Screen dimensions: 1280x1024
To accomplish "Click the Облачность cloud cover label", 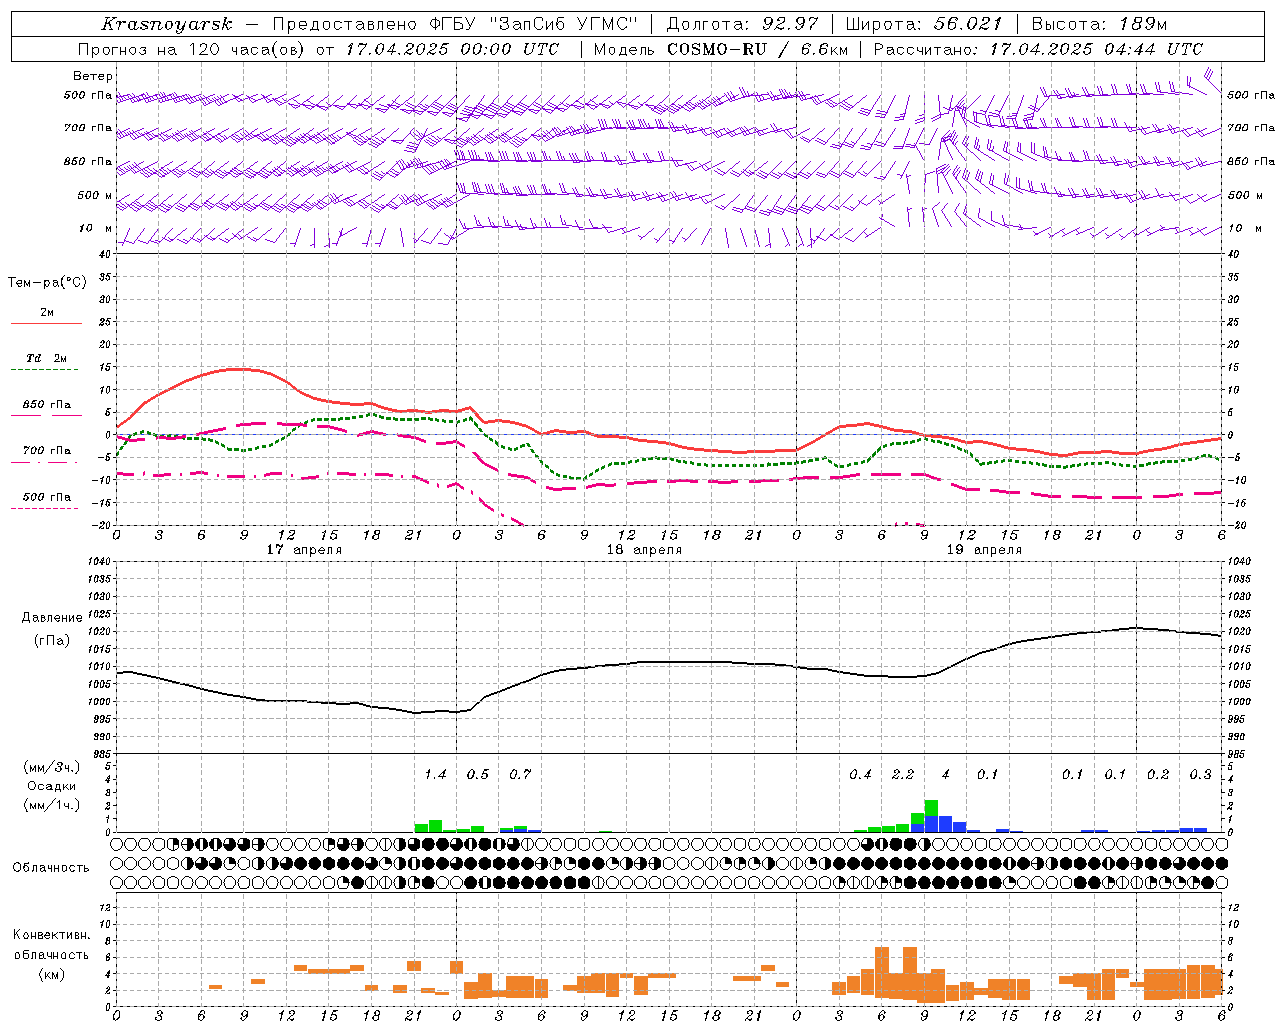I will (51, 867).
